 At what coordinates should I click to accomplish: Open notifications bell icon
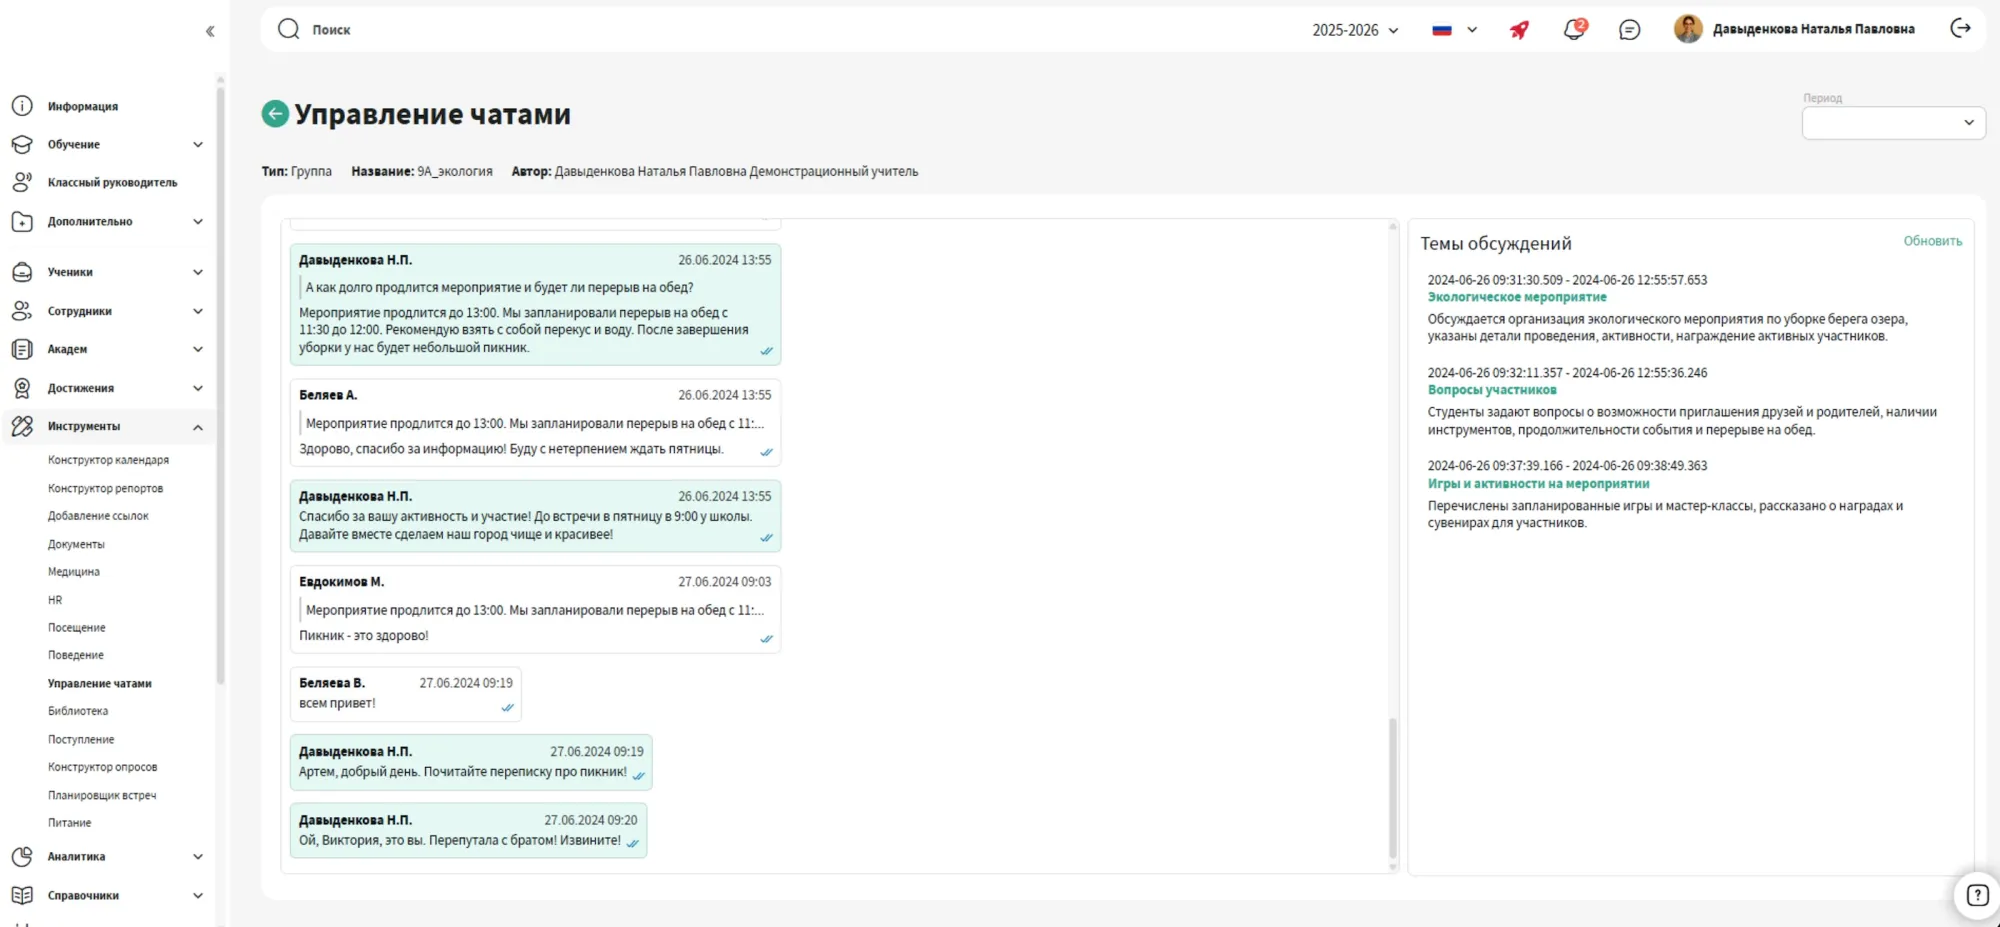pos(1574,29)
